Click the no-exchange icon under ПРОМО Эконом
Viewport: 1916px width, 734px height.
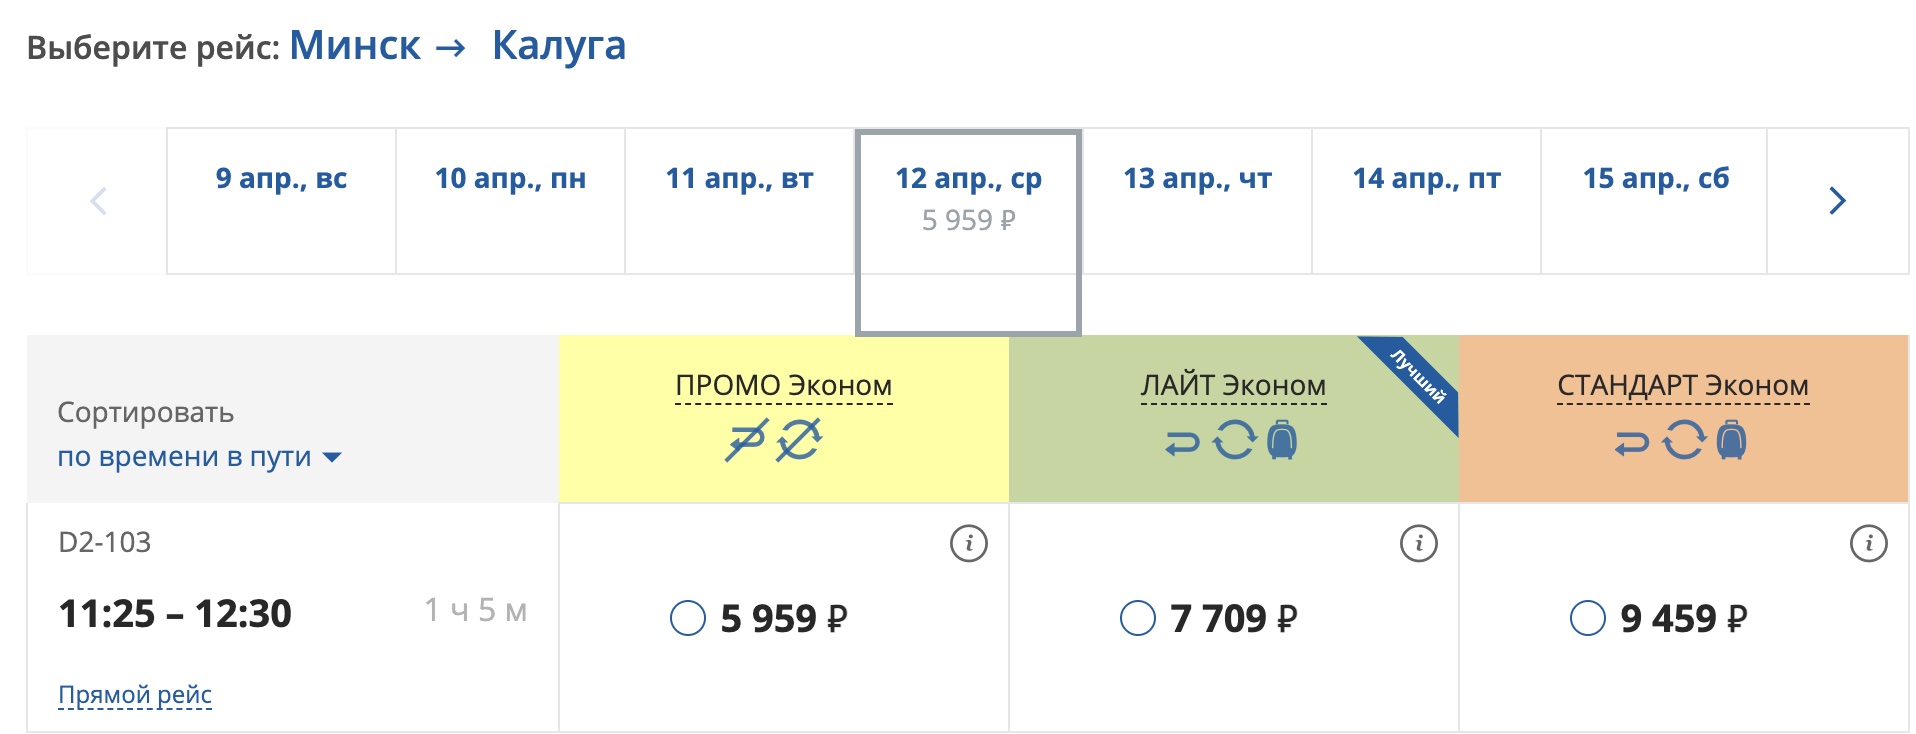coord(799,440)
